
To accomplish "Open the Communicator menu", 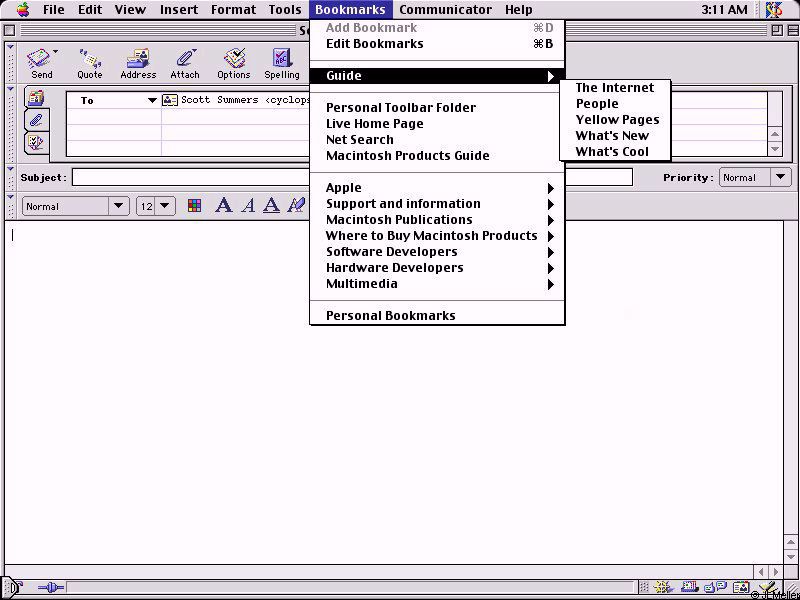I will click(x=445, y=10).
